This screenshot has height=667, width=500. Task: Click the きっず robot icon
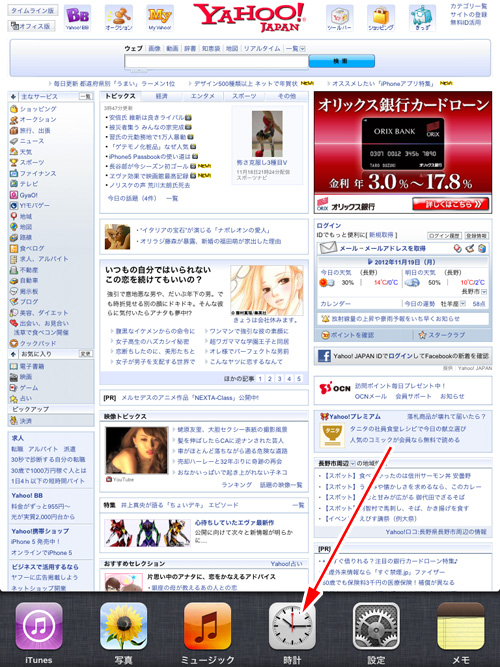click(x=422, y=18)
